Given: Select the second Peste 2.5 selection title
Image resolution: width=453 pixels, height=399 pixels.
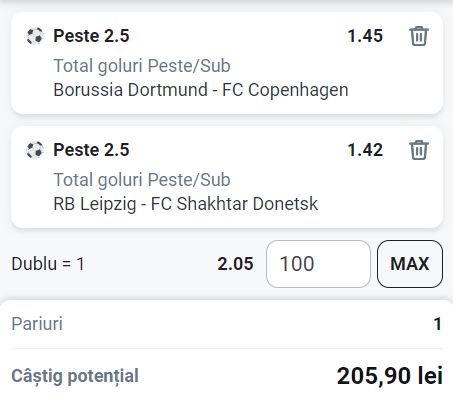Looking at the screenshot, I should pyautogui.click(x=91, y=150).
